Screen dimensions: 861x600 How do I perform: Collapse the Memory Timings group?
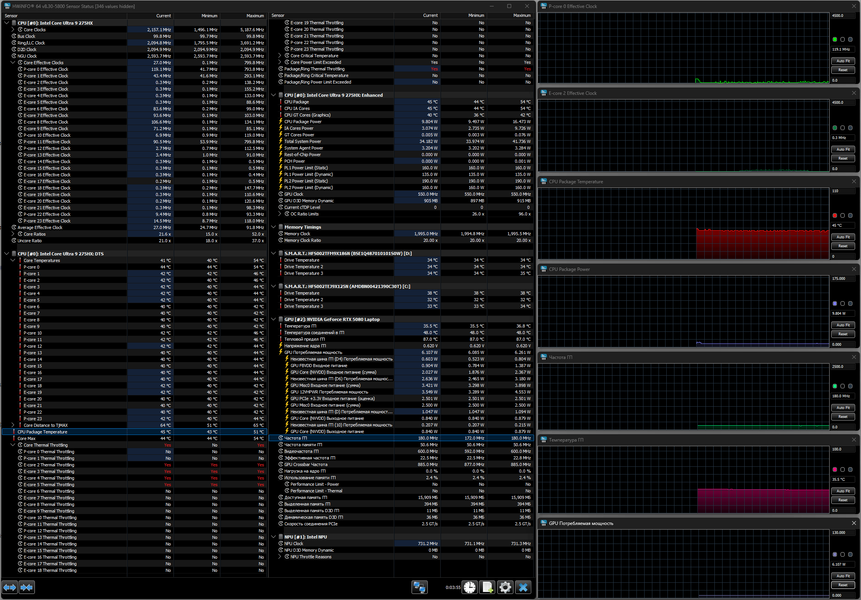273,227
